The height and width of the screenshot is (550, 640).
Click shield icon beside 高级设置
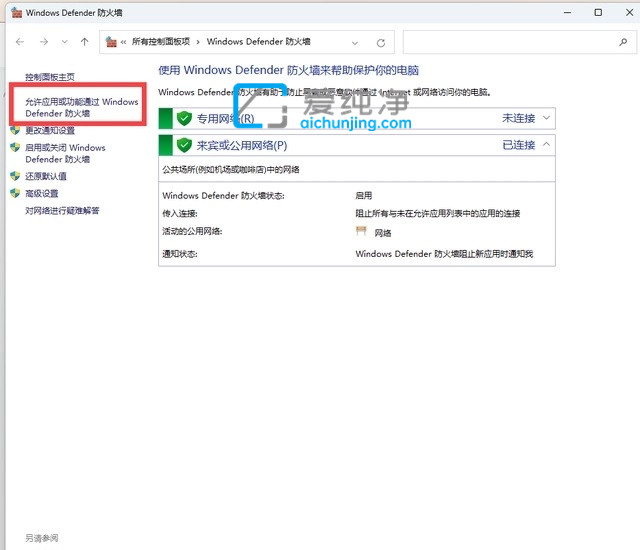click(15, 193)
